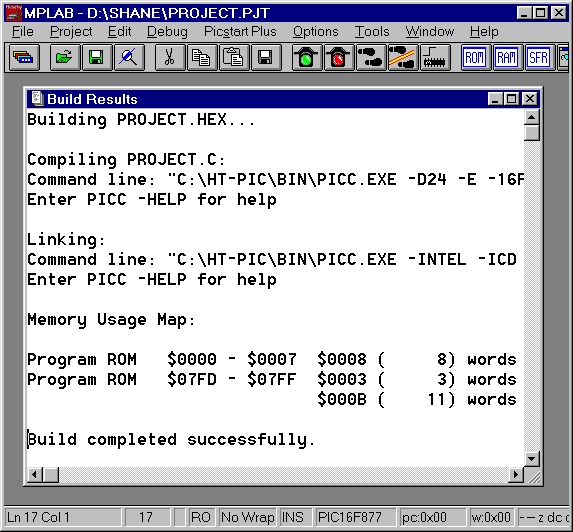This screenshot has width=573, height=532.
Task: Minimize the Build Results window
Action: tap(495, 99)
